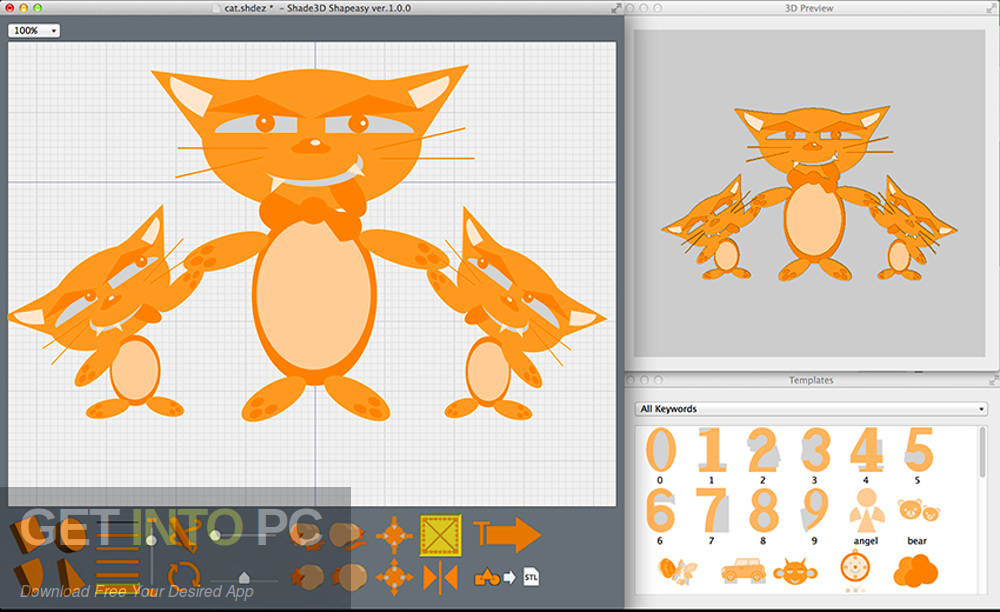Screen dimensions: 1000x612
Task: Choose the car template thumbnail
Action: (x=743, y=571)
